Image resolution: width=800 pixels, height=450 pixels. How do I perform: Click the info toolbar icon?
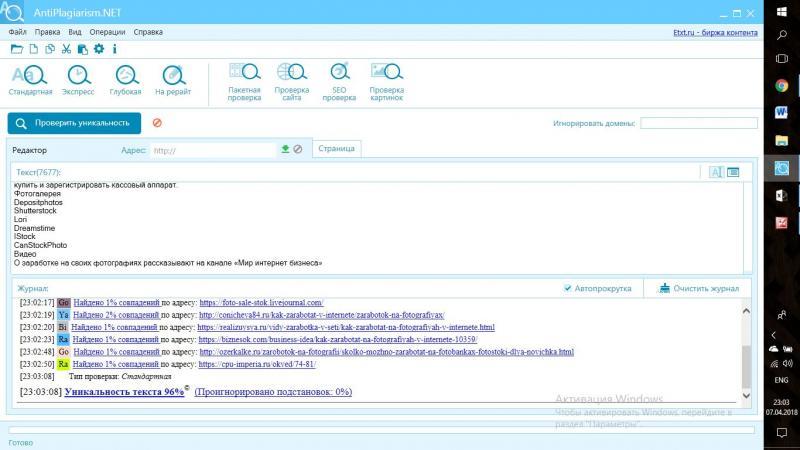114,49
